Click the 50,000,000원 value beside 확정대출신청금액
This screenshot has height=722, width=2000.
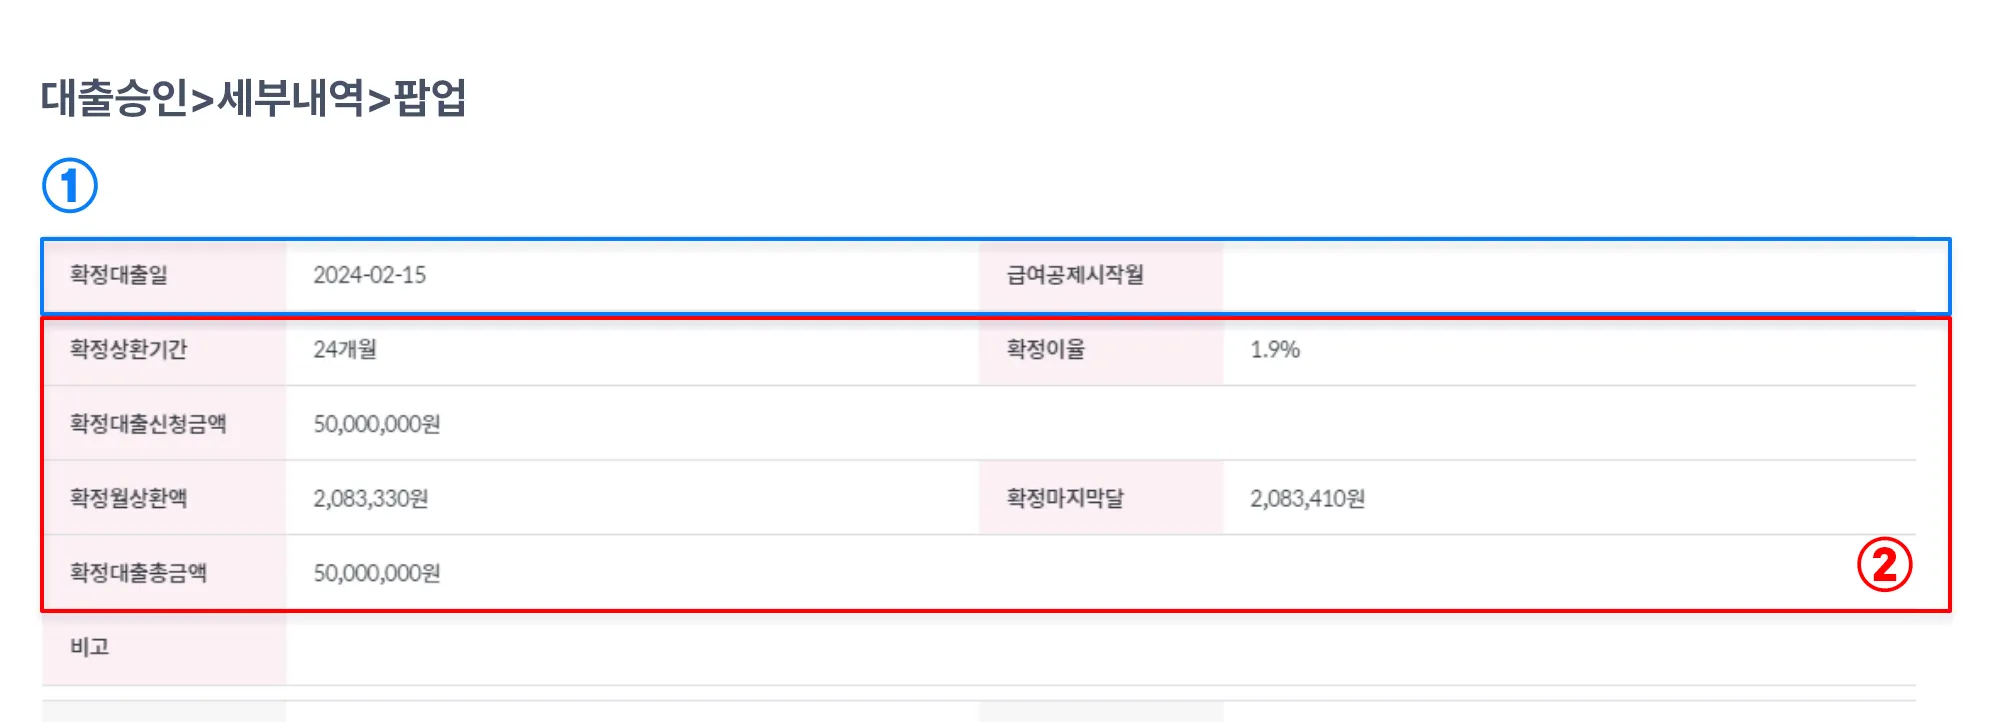pyautogui.click(x=377, y=424)
